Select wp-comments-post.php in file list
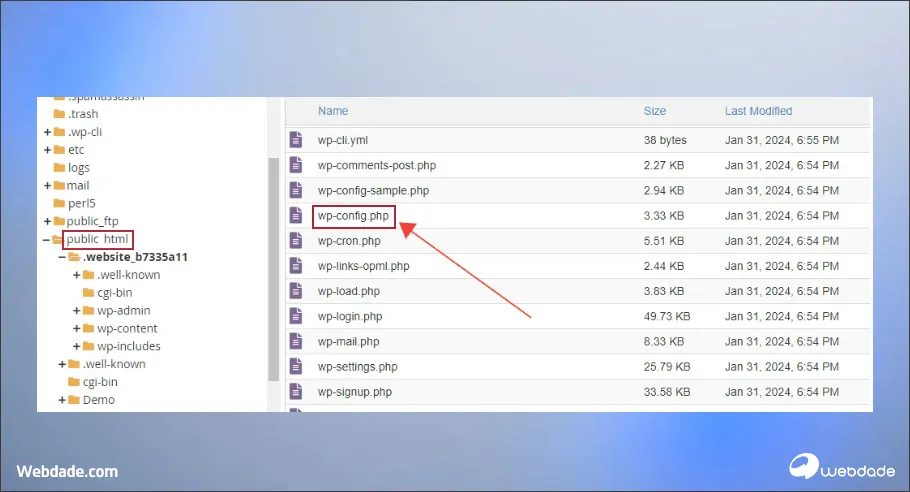 [375, 165]
